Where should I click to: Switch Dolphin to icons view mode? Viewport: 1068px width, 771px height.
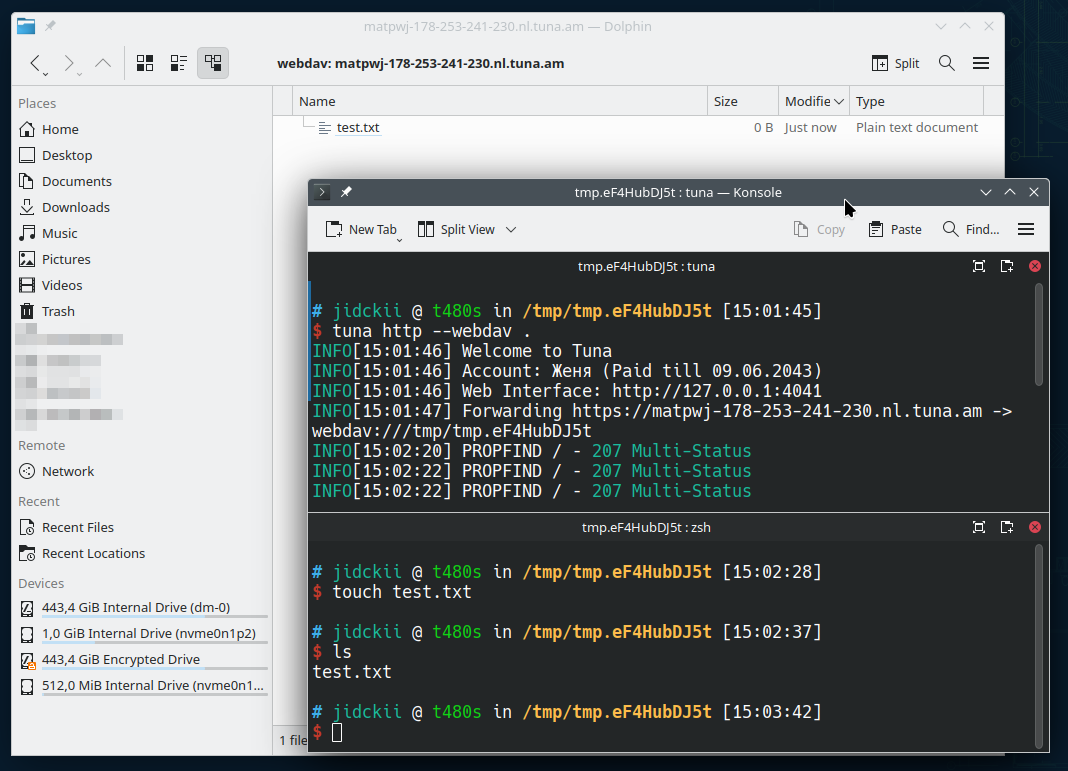coord(144,62)
